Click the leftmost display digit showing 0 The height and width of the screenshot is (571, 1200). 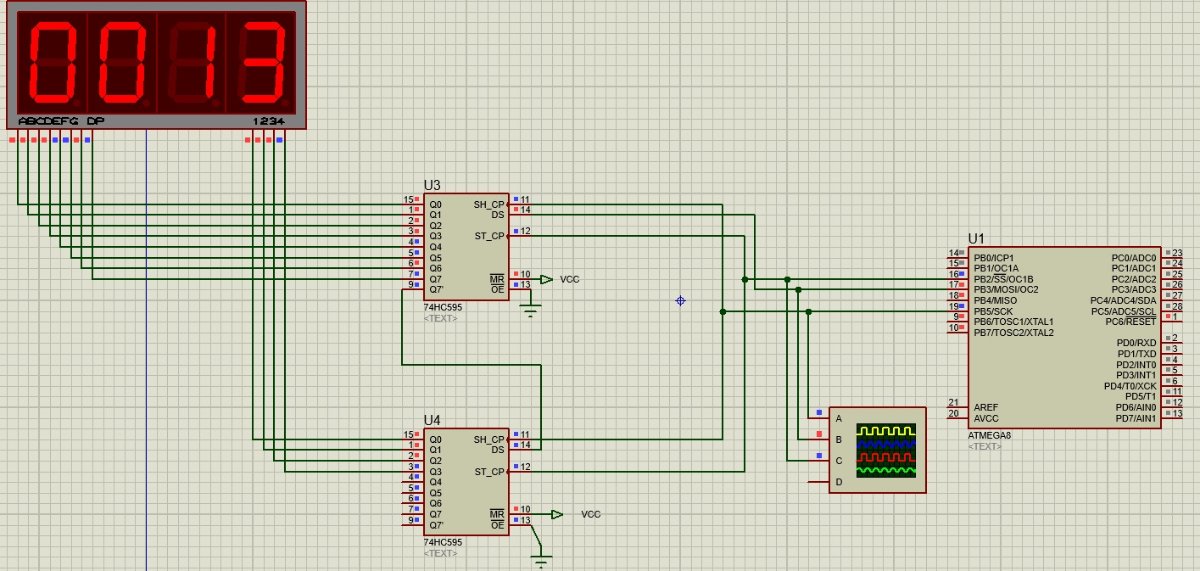tap(51, 62)
